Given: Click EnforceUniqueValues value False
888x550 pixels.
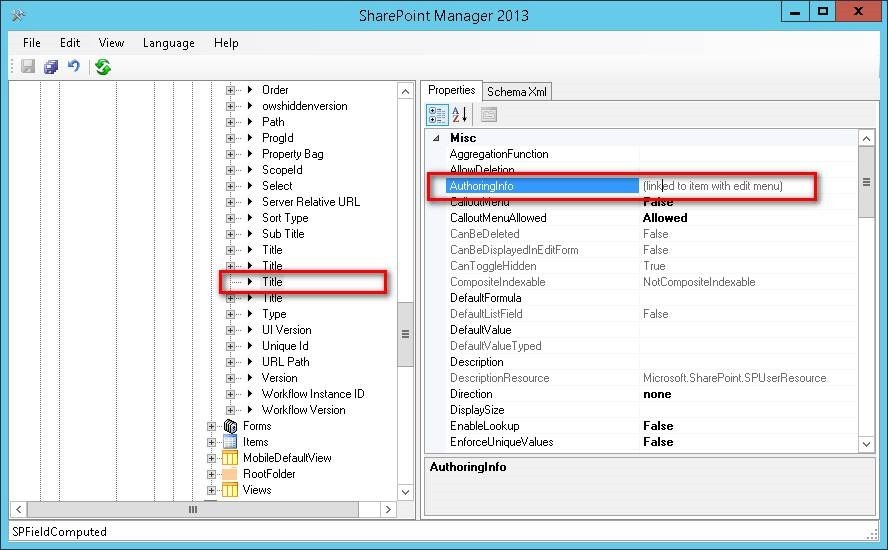Looking at the screenshot, I should tap(658, 442).
